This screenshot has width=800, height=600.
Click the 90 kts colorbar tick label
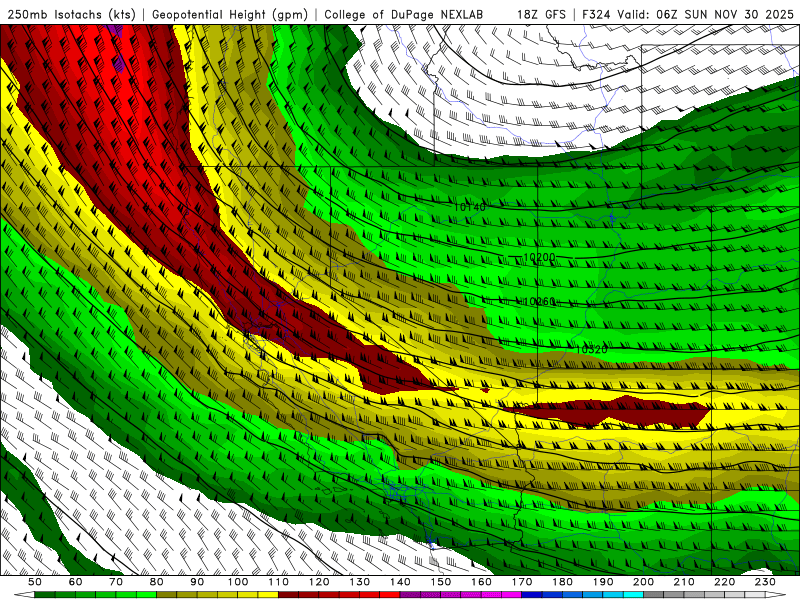pyautogui.click(x=197, y=582)
